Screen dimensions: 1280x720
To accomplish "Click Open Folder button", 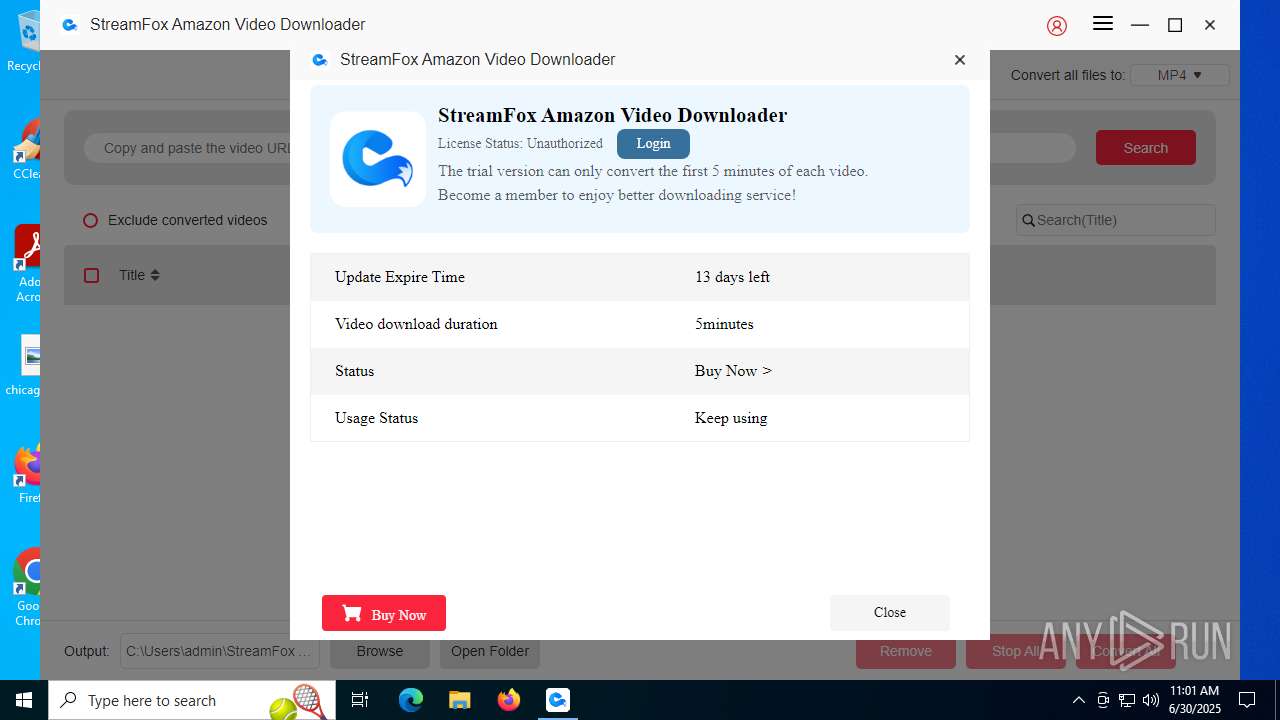I will click(x=490, y=651).
